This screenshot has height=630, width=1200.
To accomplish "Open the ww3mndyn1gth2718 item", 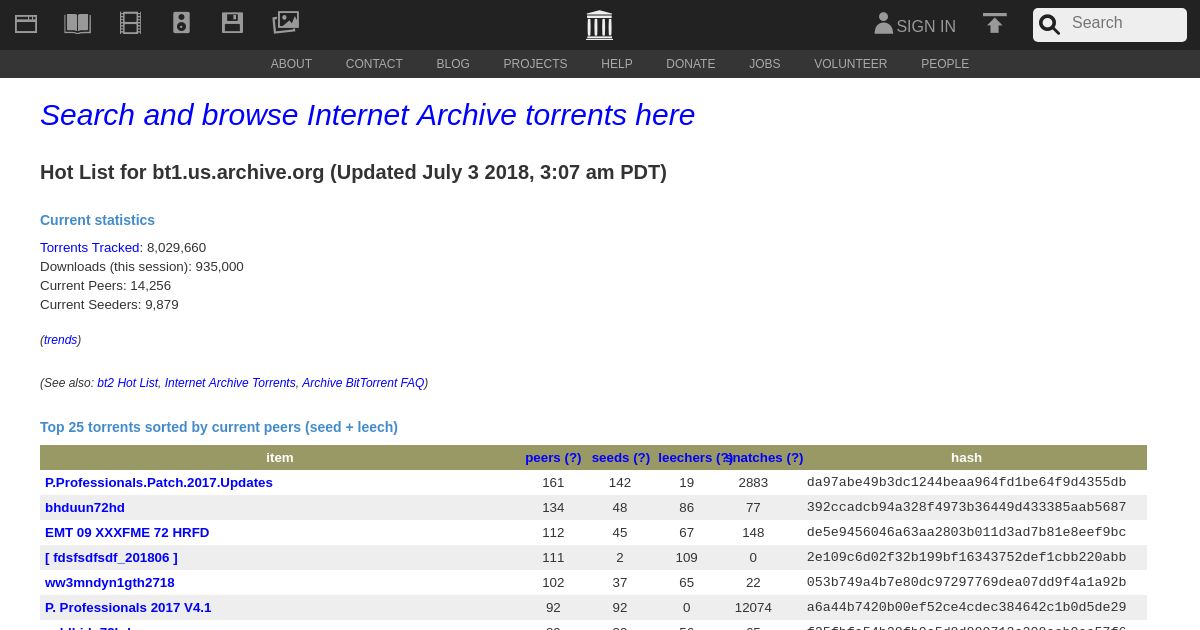I will point(110,583).
